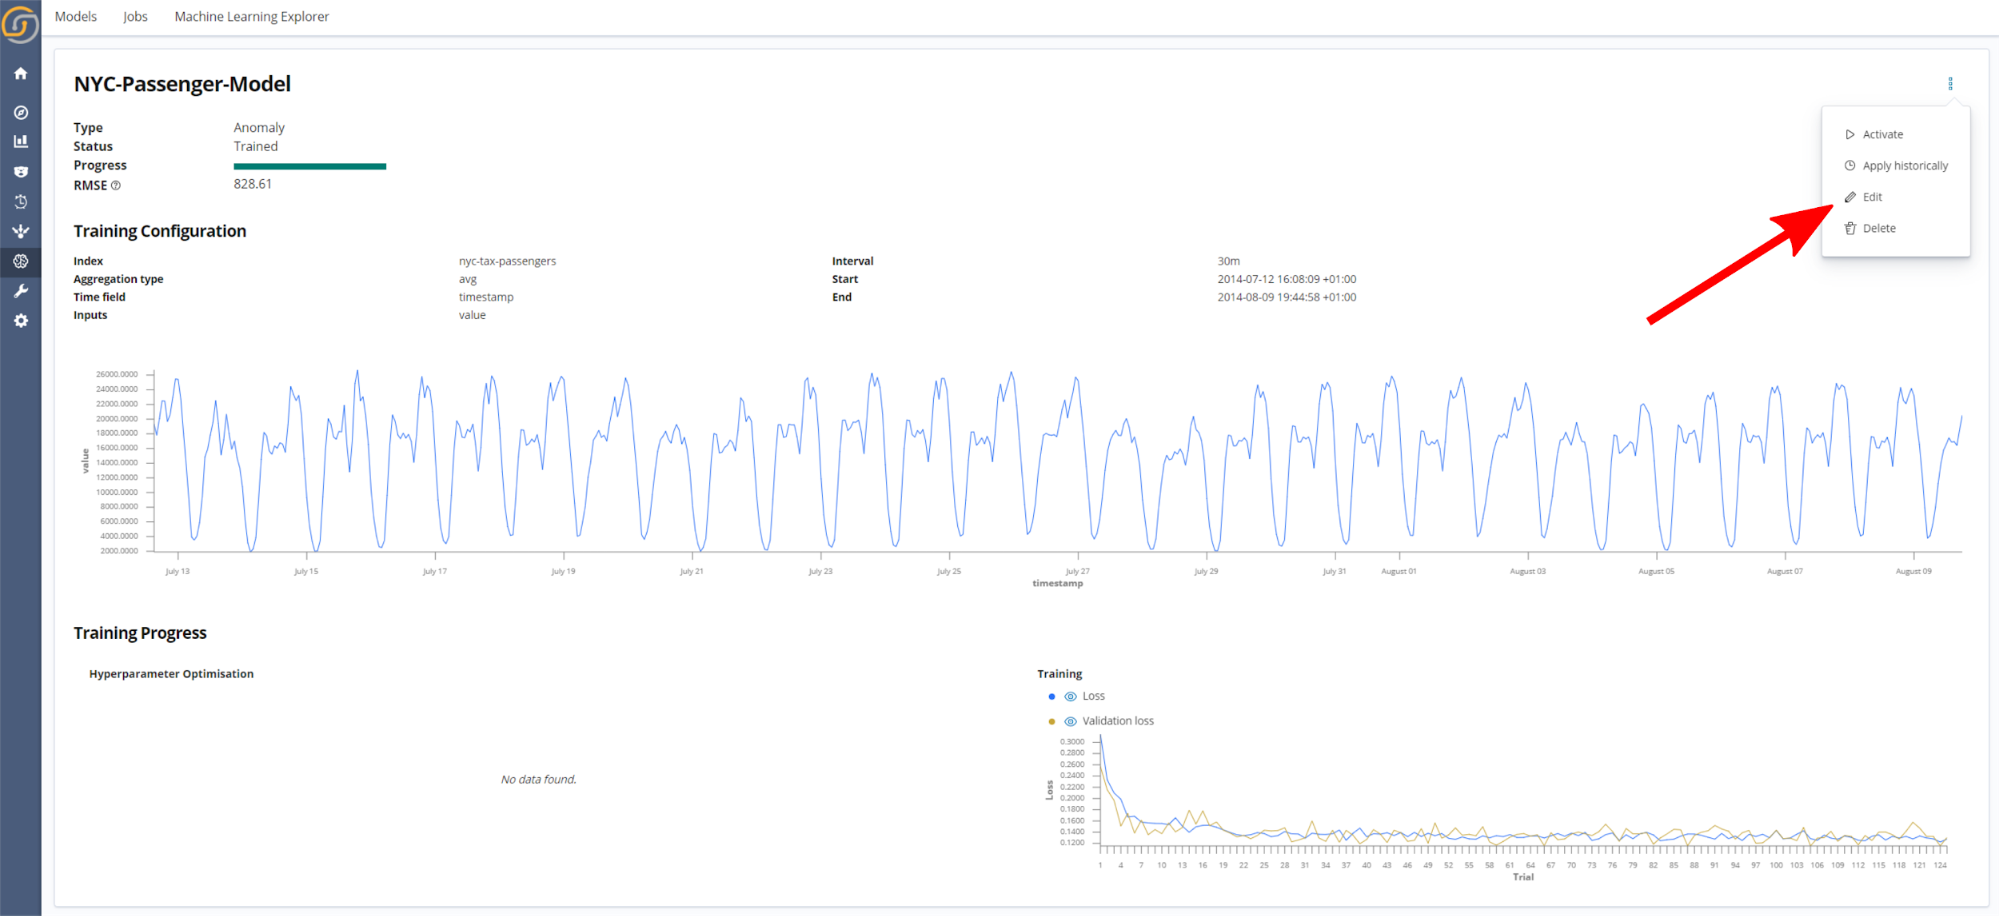The height and width of the screenshot is (916, 1999).
Task: Click the Type value Anomaly
Action: coord(259,128)
